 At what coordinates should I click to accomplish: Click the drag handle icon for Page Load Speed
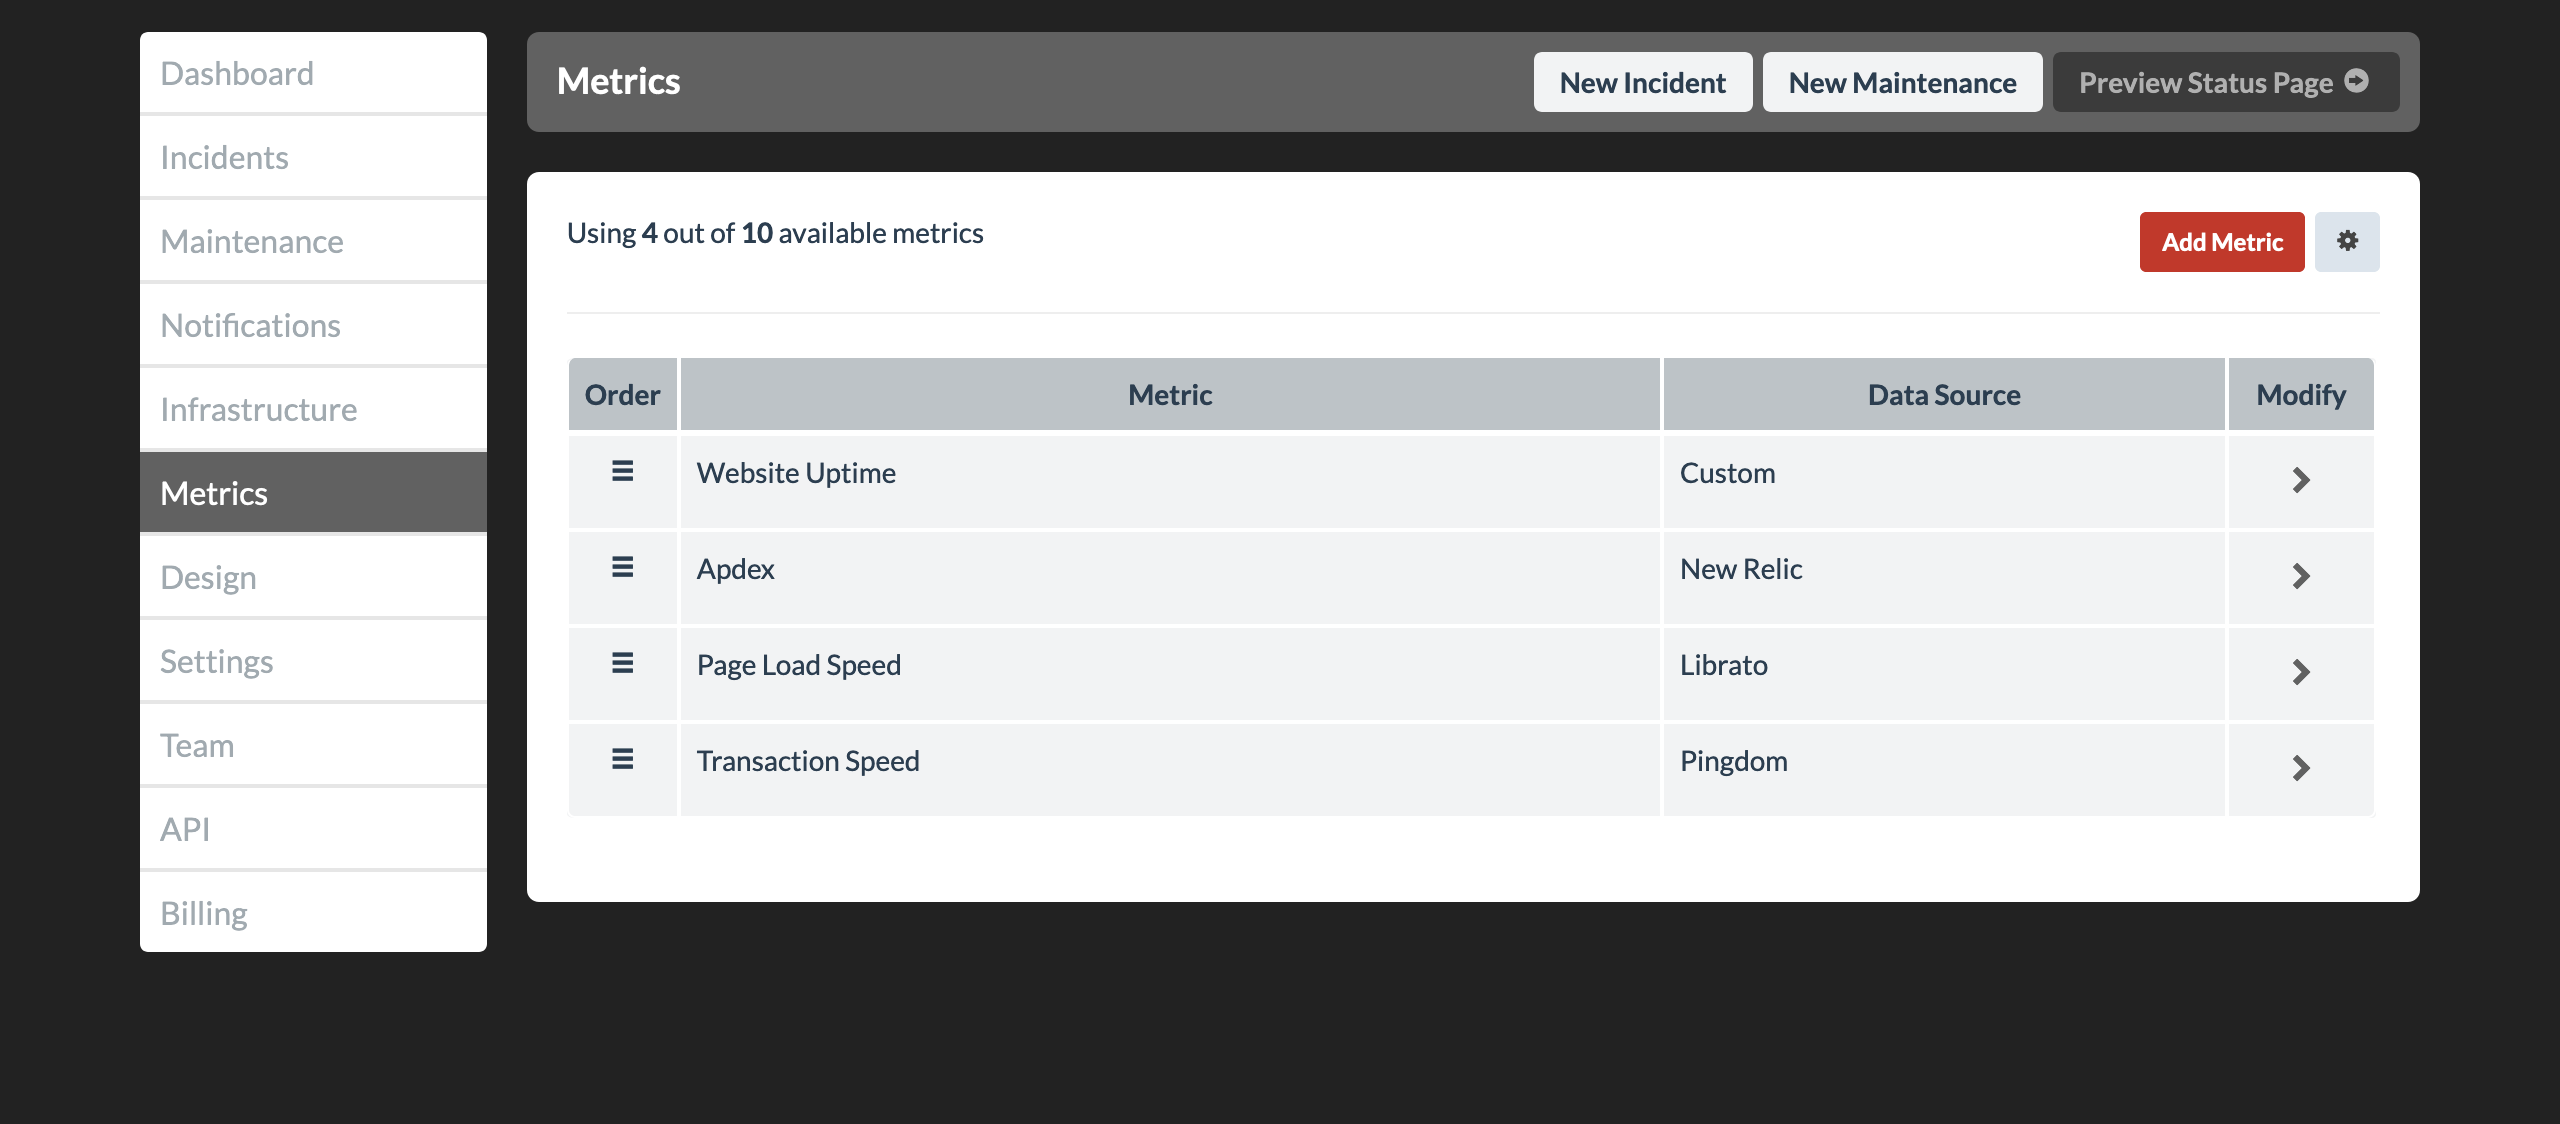tap(622, 662)
